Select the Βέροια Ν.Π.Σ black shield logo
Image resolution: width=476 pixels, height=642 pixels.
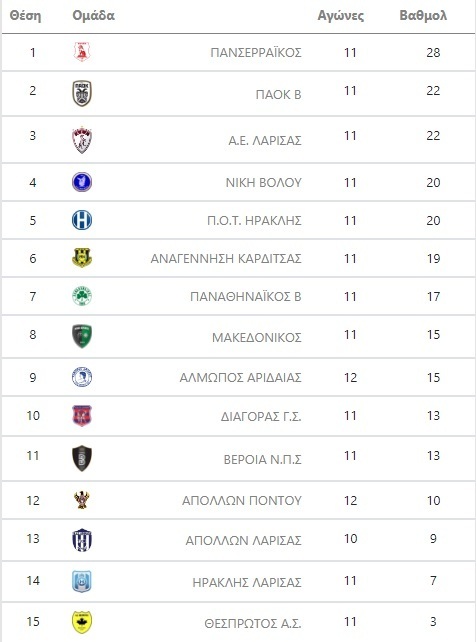82,458
